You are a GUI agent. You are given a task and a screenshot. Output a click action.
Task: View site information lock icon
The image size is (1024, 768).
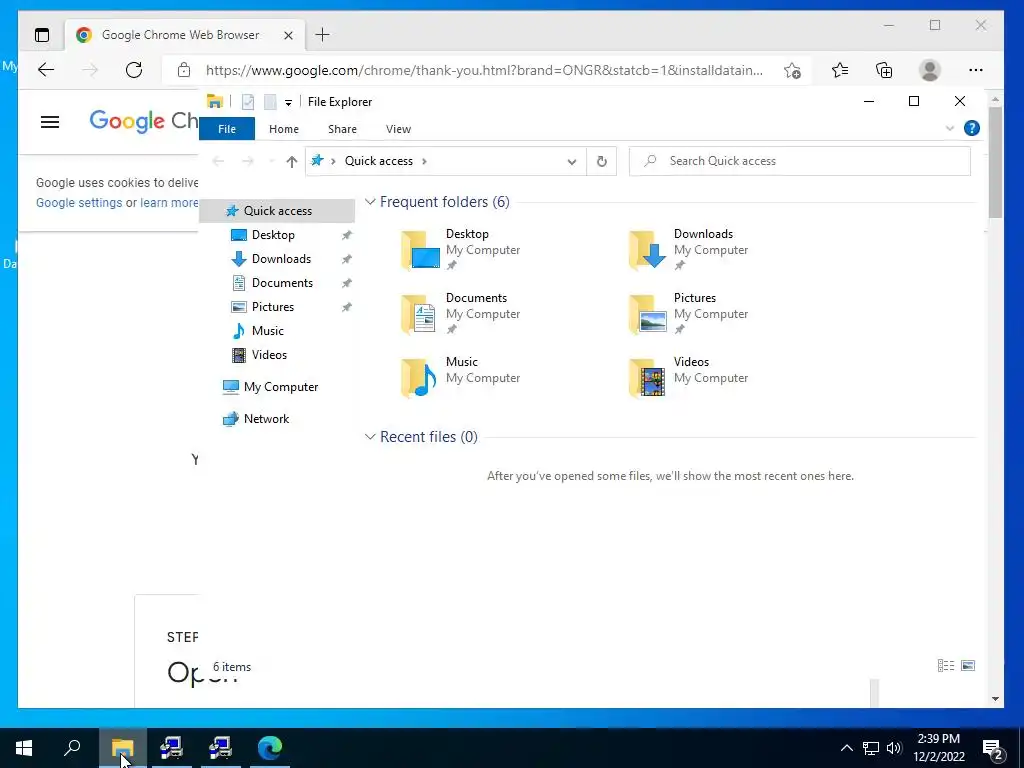coord(184,70)
